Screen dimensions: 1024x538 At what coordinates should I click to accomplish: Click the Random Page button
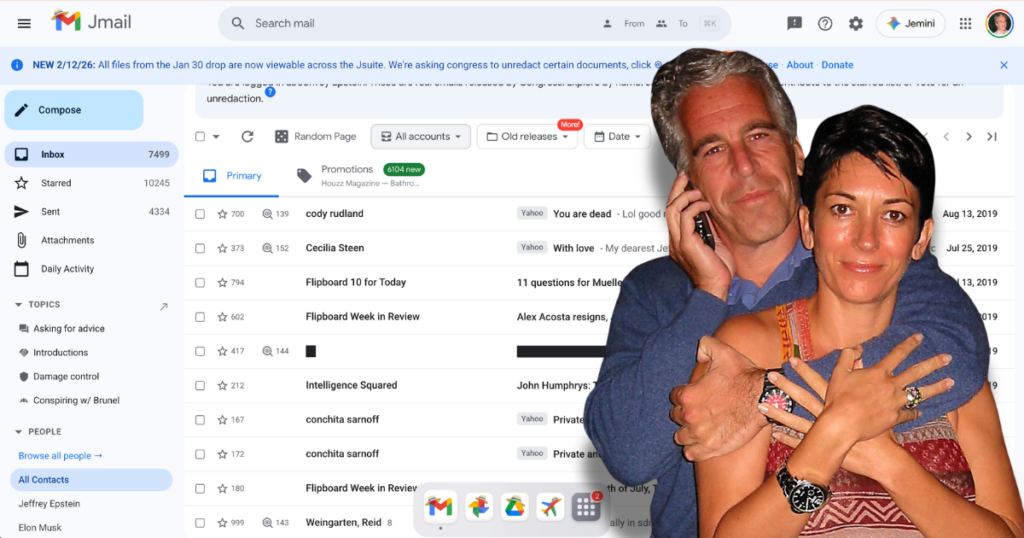315,136
